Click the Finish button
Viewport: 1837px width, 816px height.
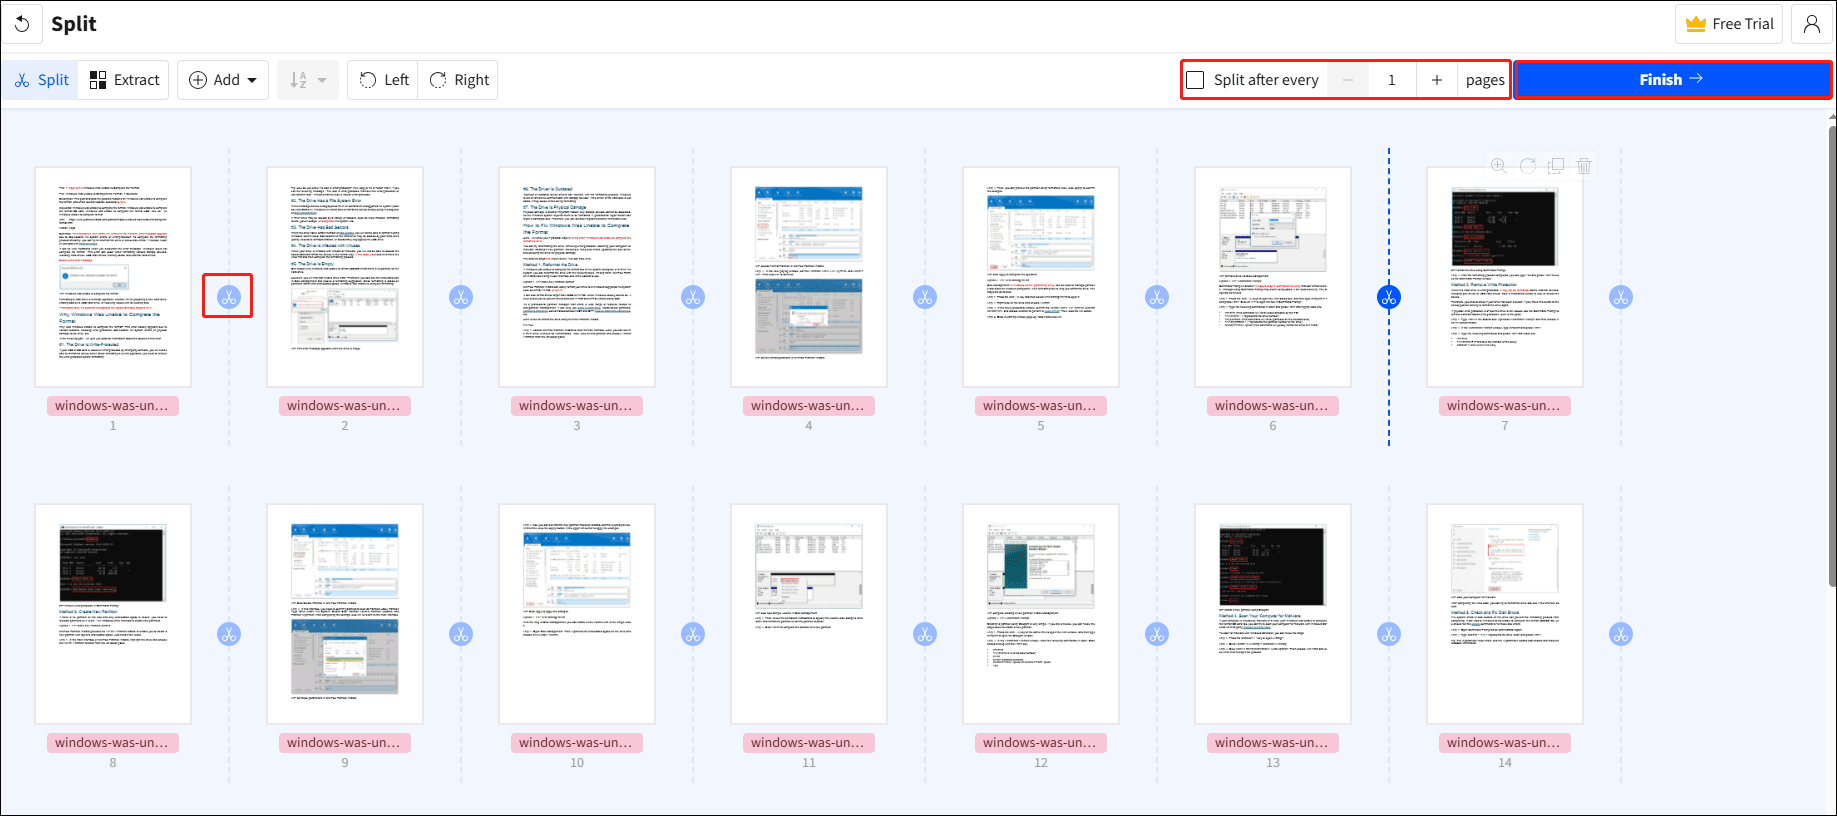[1672, 80]
